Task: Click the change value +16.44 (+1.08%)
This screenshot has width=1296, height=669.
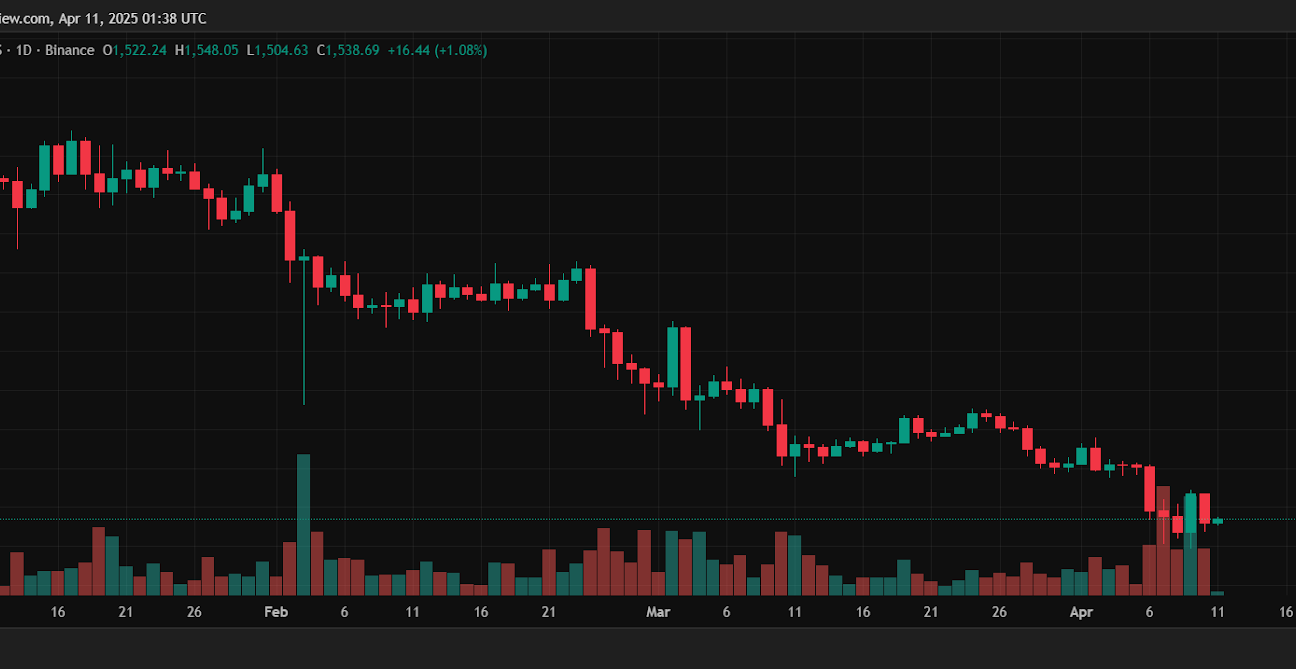Action: pos(437,50)
